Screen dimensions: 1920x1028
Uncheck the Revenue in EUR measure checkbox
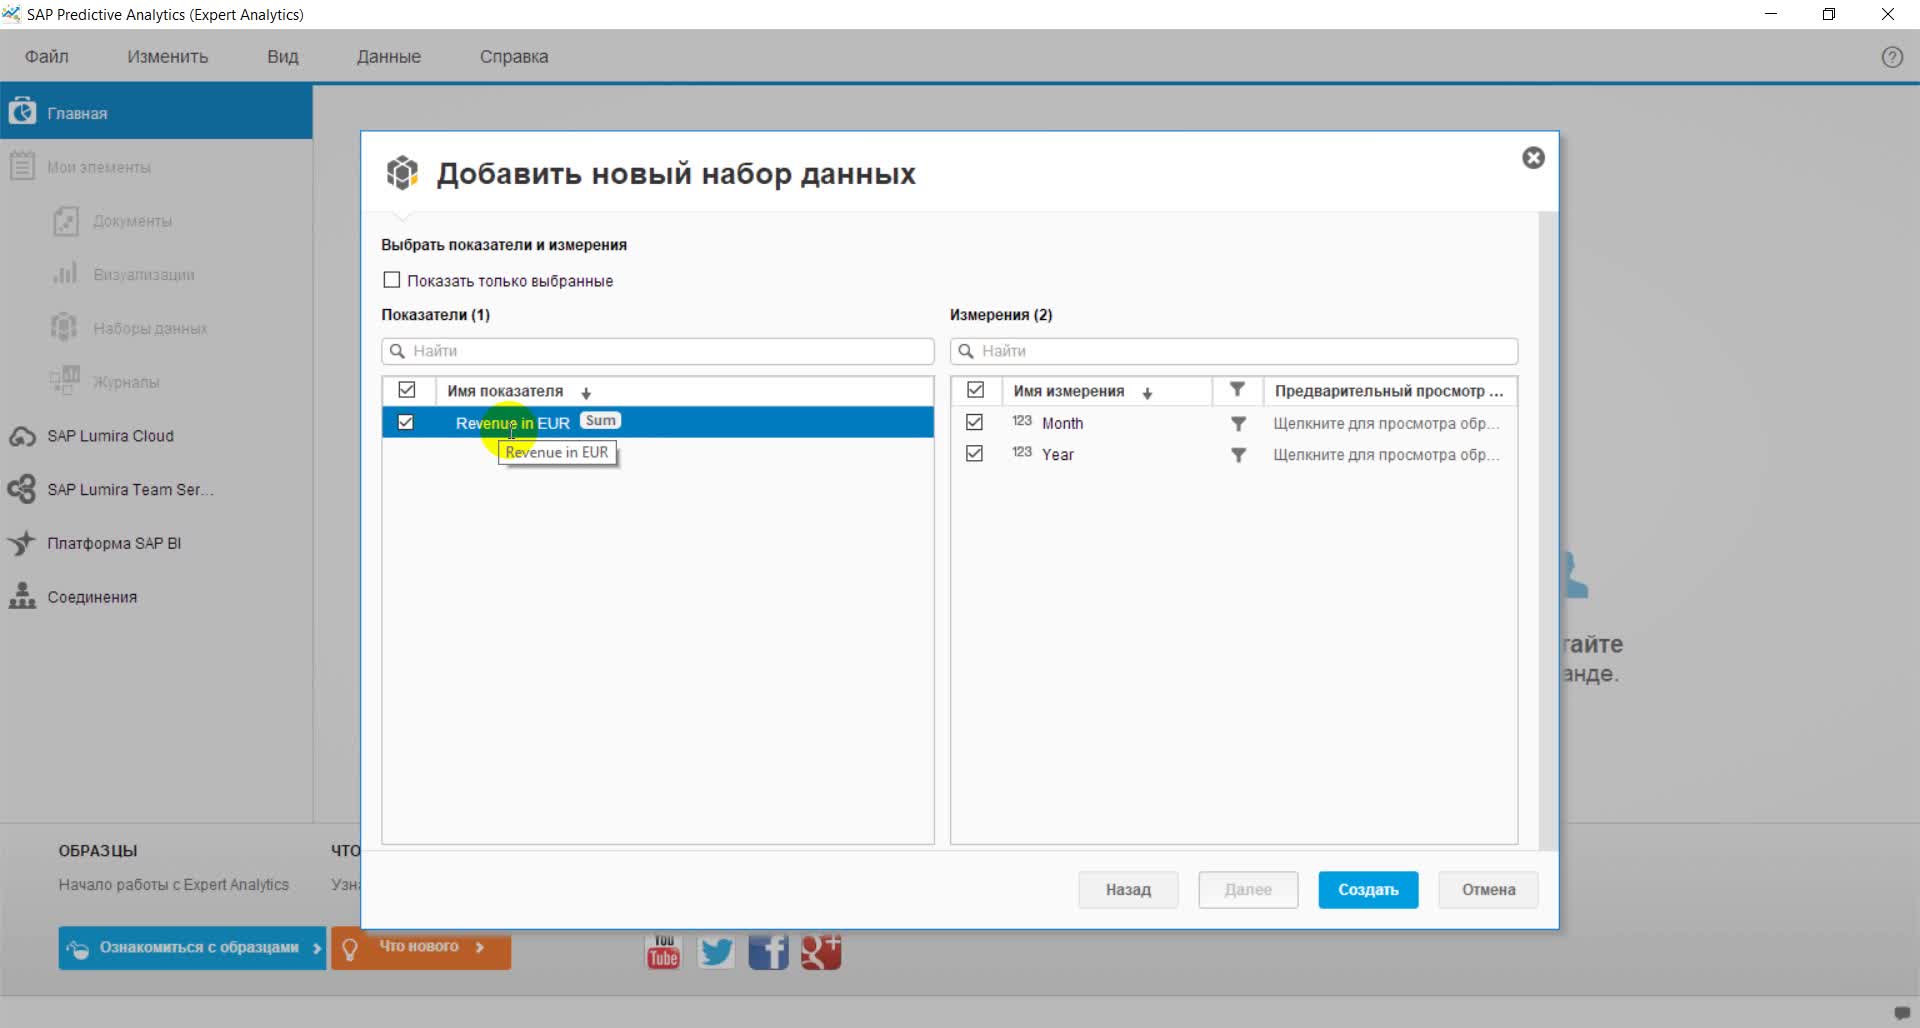coord(406,422)
